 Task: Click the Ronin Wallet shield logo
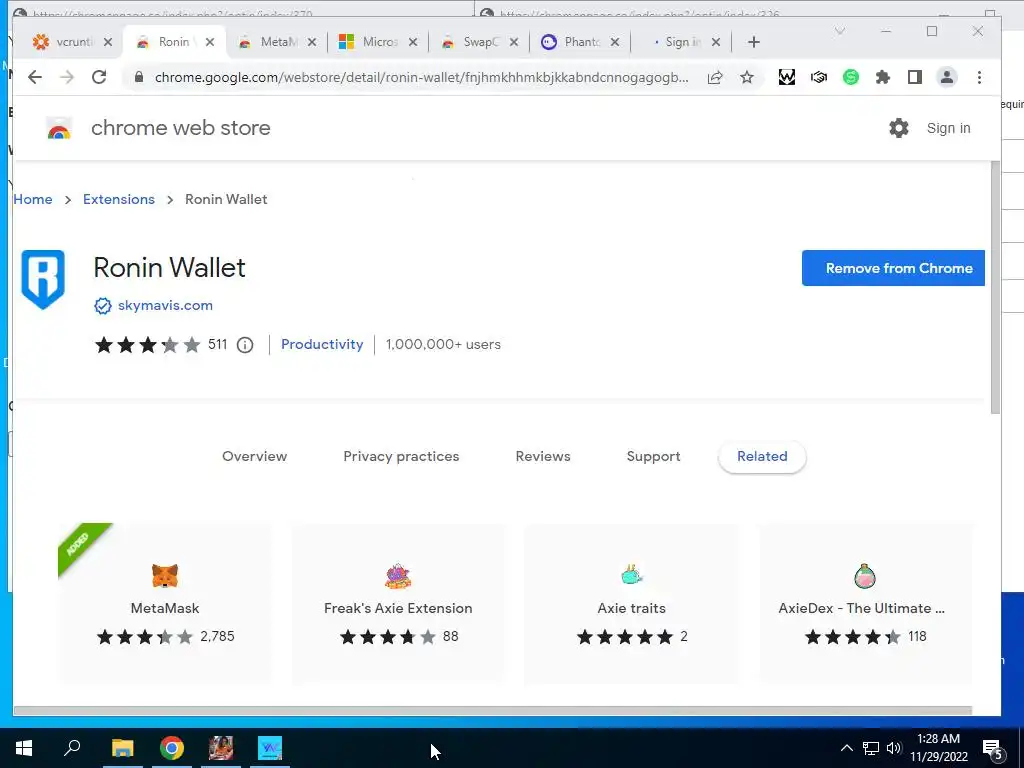coord(43,279)
